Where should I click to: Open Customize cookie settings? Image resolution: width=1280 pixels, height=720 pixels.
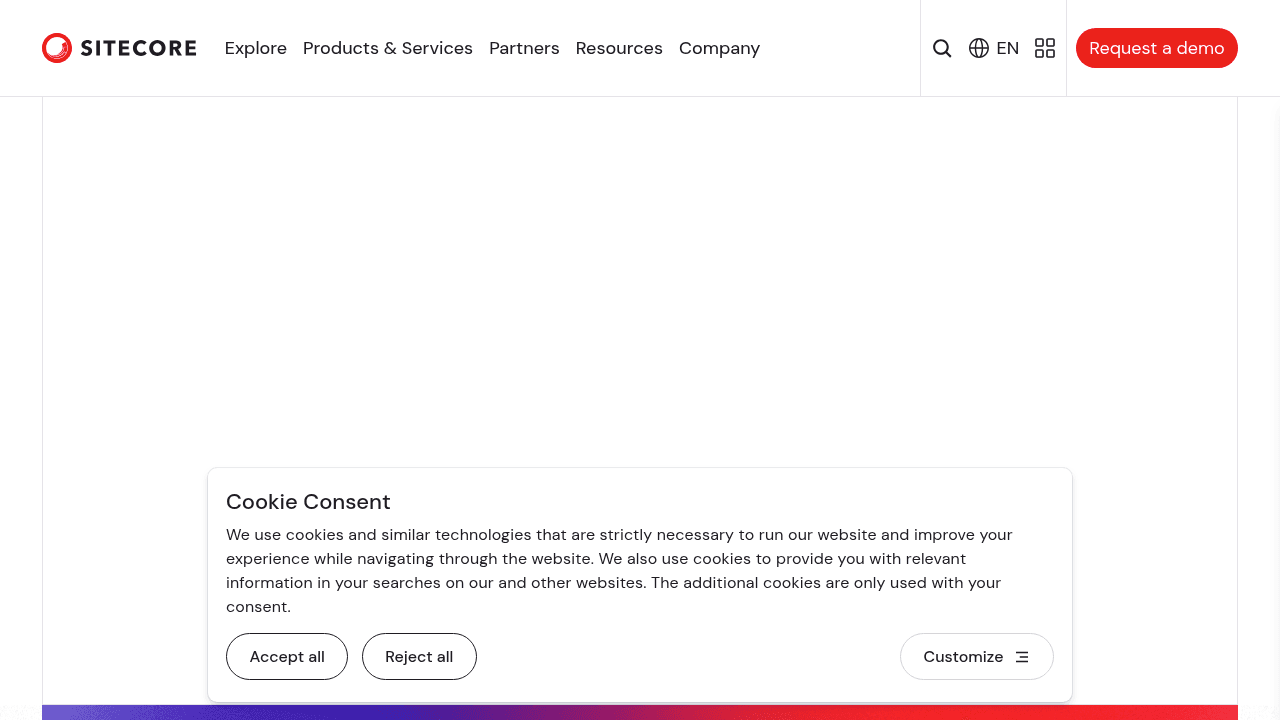976,656
